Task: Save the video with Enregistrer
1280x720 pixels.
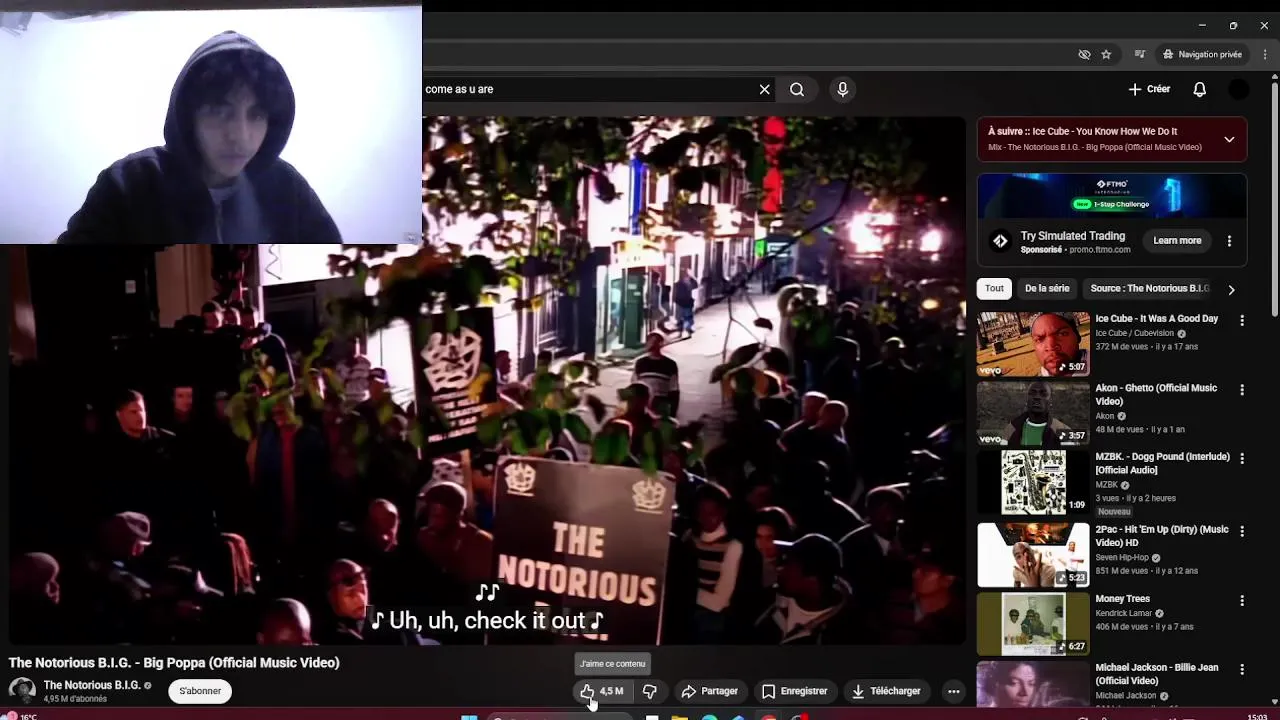Action: (794, 691)
